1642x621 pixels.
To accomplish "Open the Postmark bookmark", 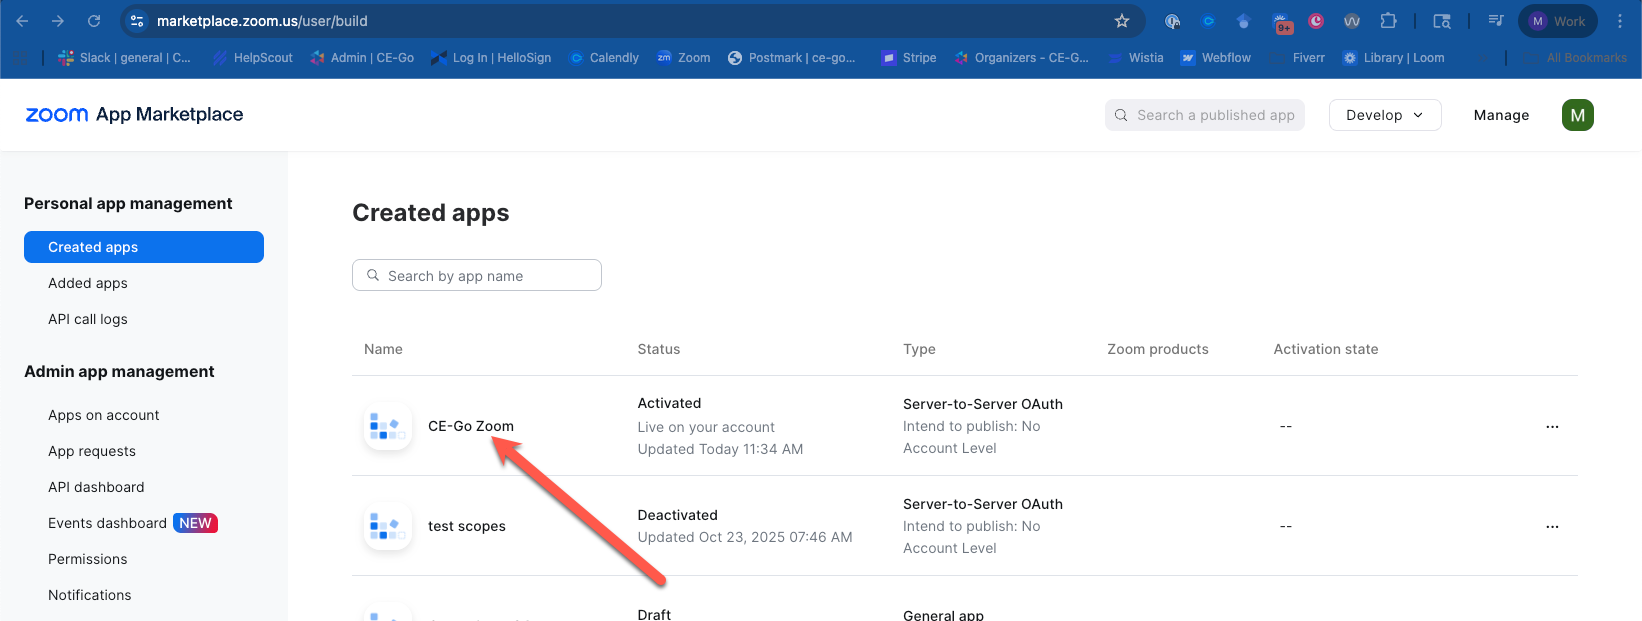I will coord(792,58).
